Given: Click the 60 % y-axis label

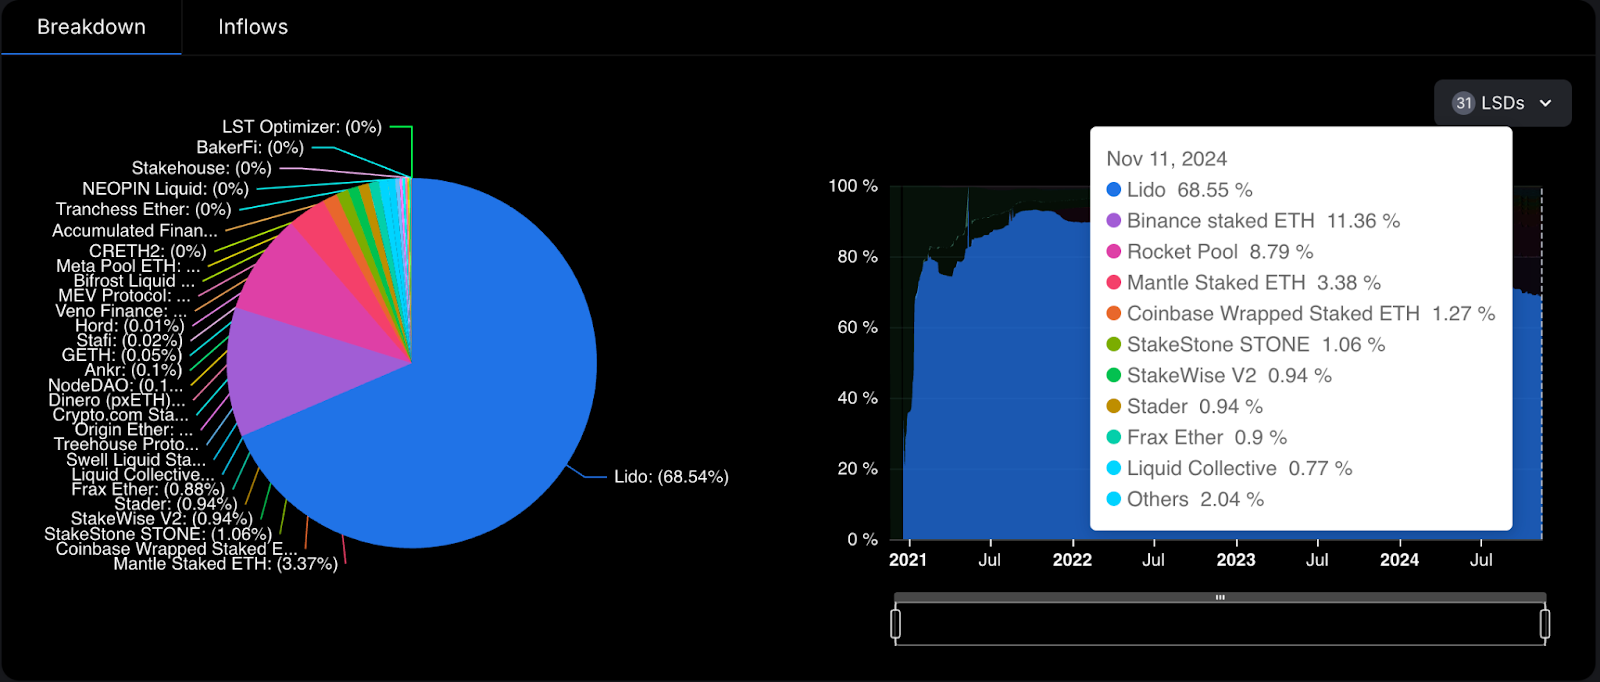Looking at the screenshot, I should (858, 327).
